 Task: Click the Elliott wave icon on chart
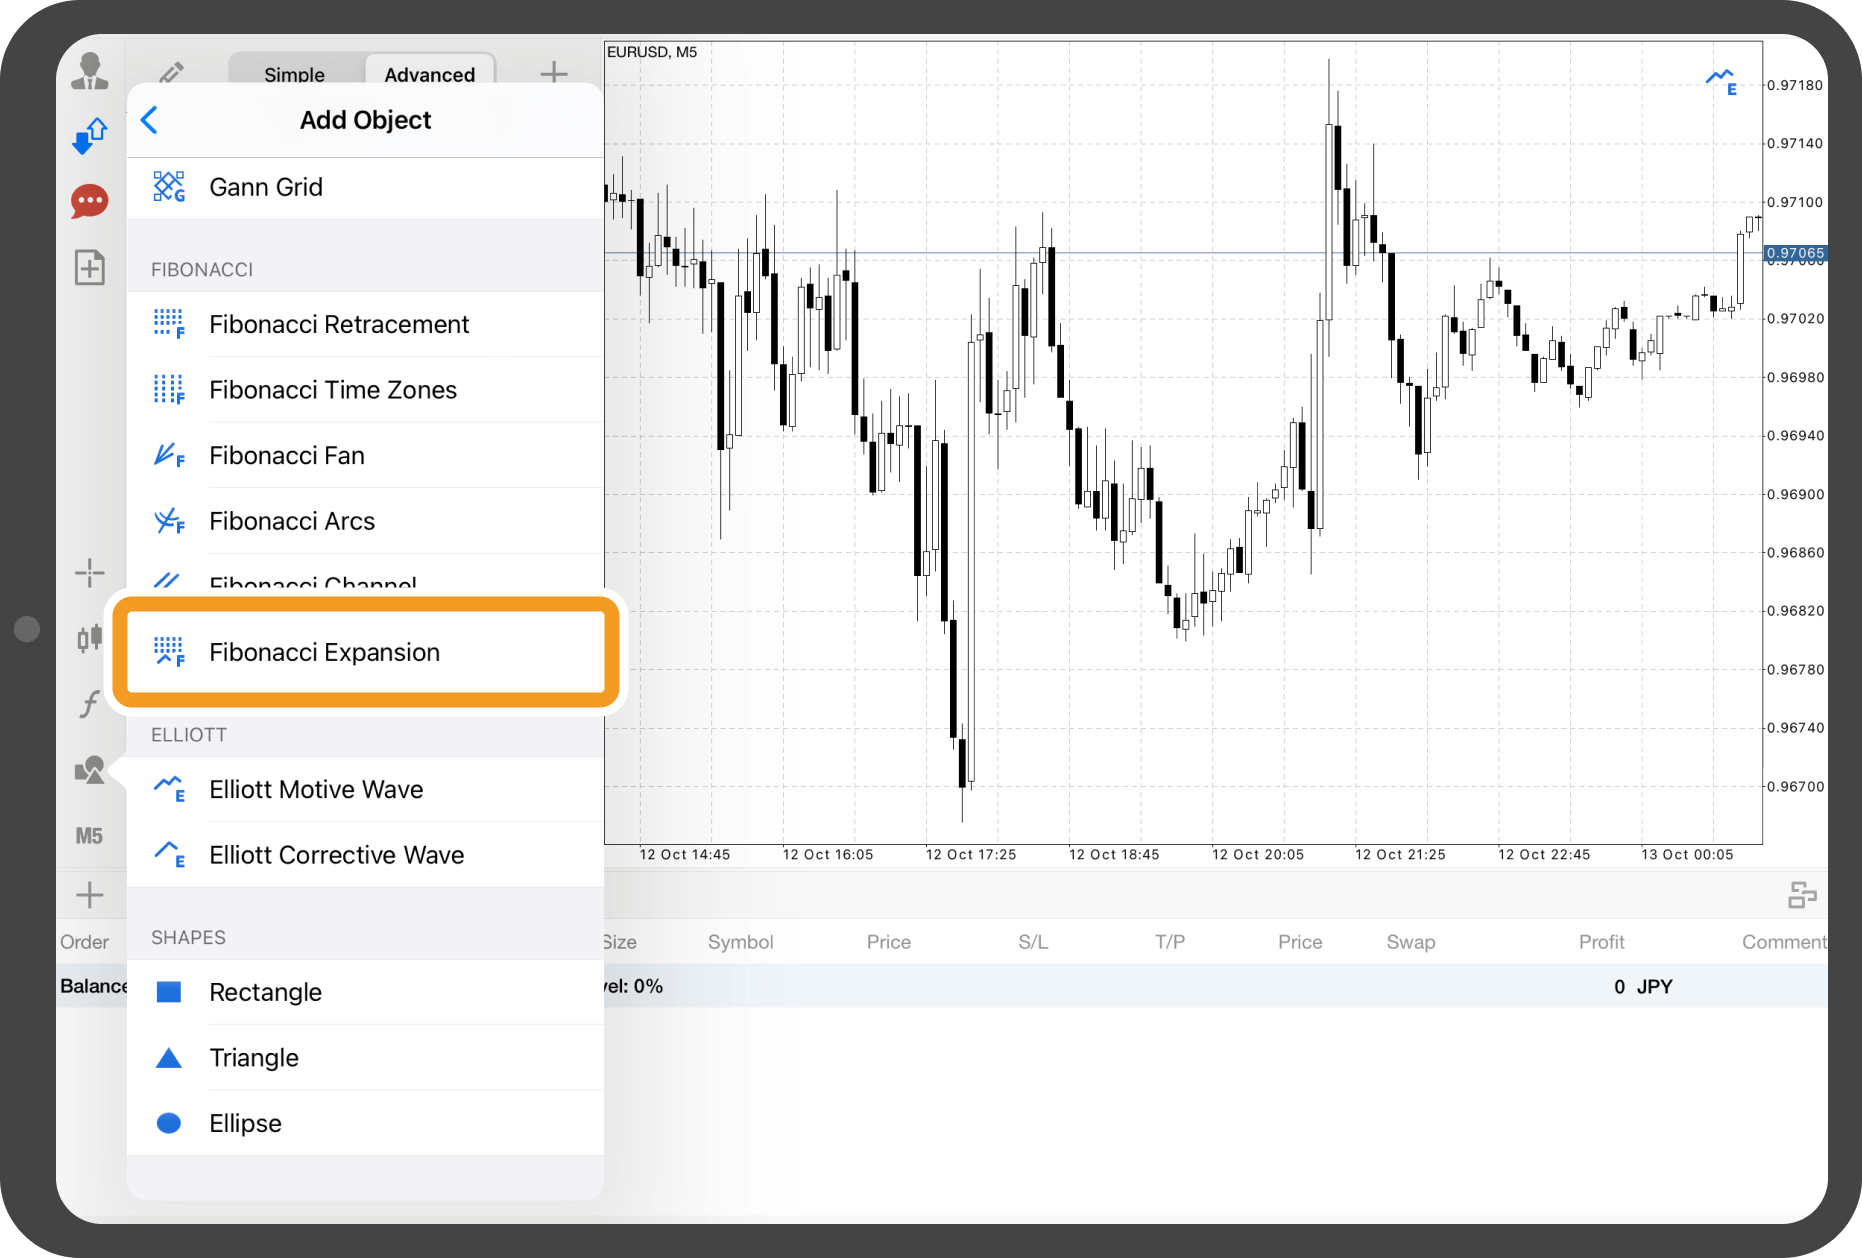[x=1721, y=80]
